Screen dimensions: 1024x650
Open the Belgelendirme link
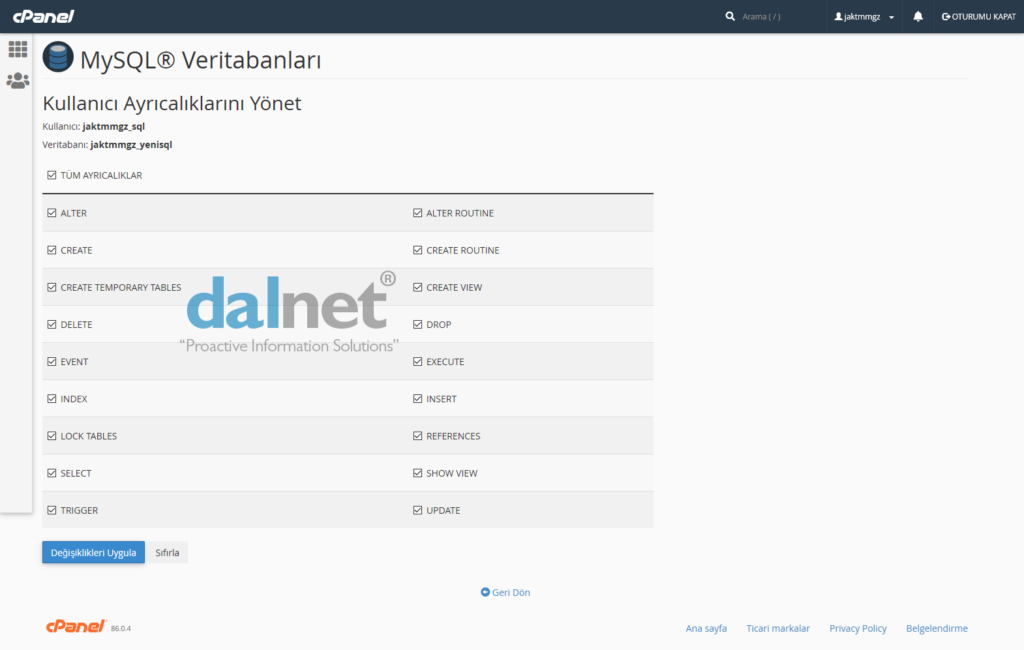click(936, 628)
